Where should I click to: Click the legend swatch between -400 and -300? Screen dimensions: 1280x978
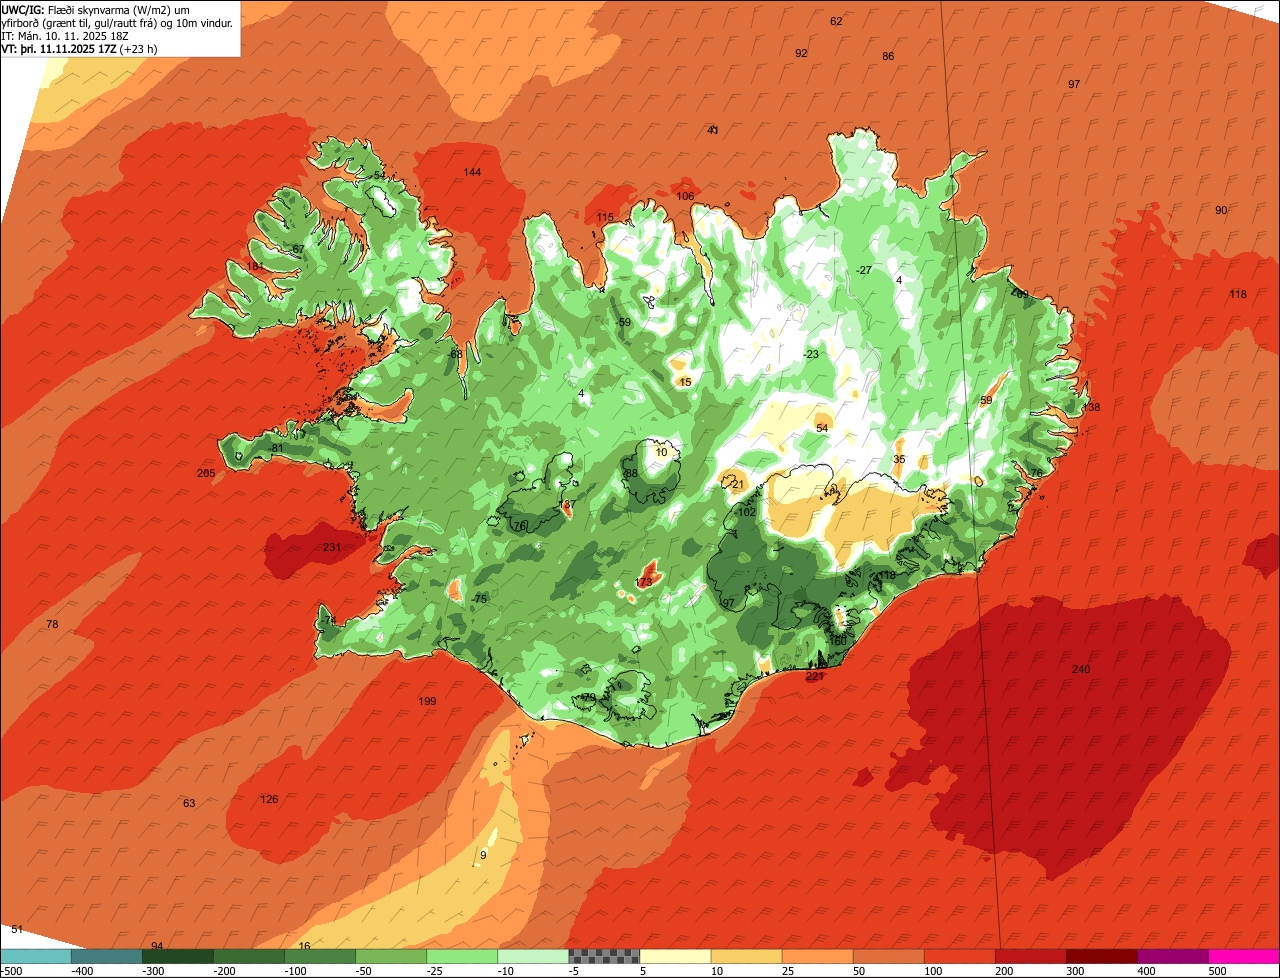[106, 956]
